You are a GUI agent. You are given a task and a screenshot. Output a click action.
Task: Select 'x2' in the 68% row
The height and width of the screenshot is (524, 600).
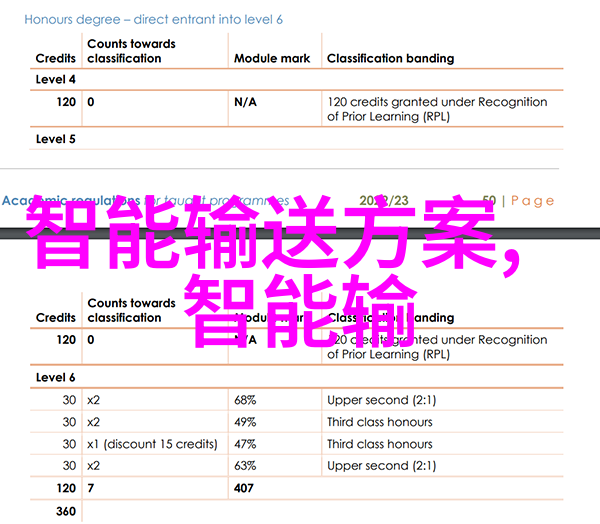pos(93,400)
